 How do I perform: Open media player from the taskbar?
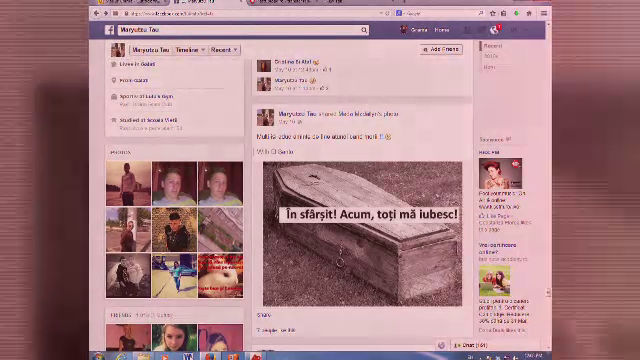(165, 357)
